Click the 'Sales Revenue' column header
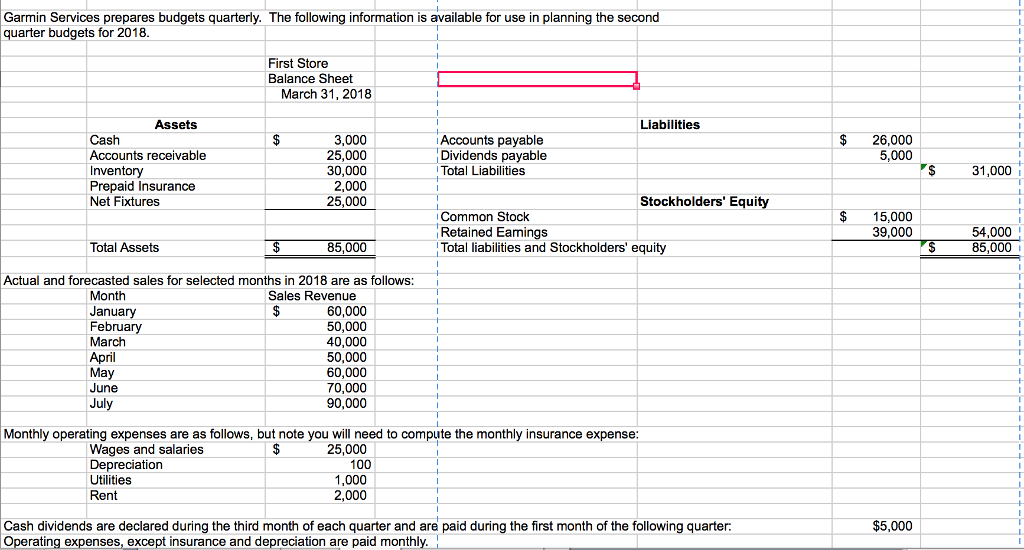 click(x=312, y=296)
